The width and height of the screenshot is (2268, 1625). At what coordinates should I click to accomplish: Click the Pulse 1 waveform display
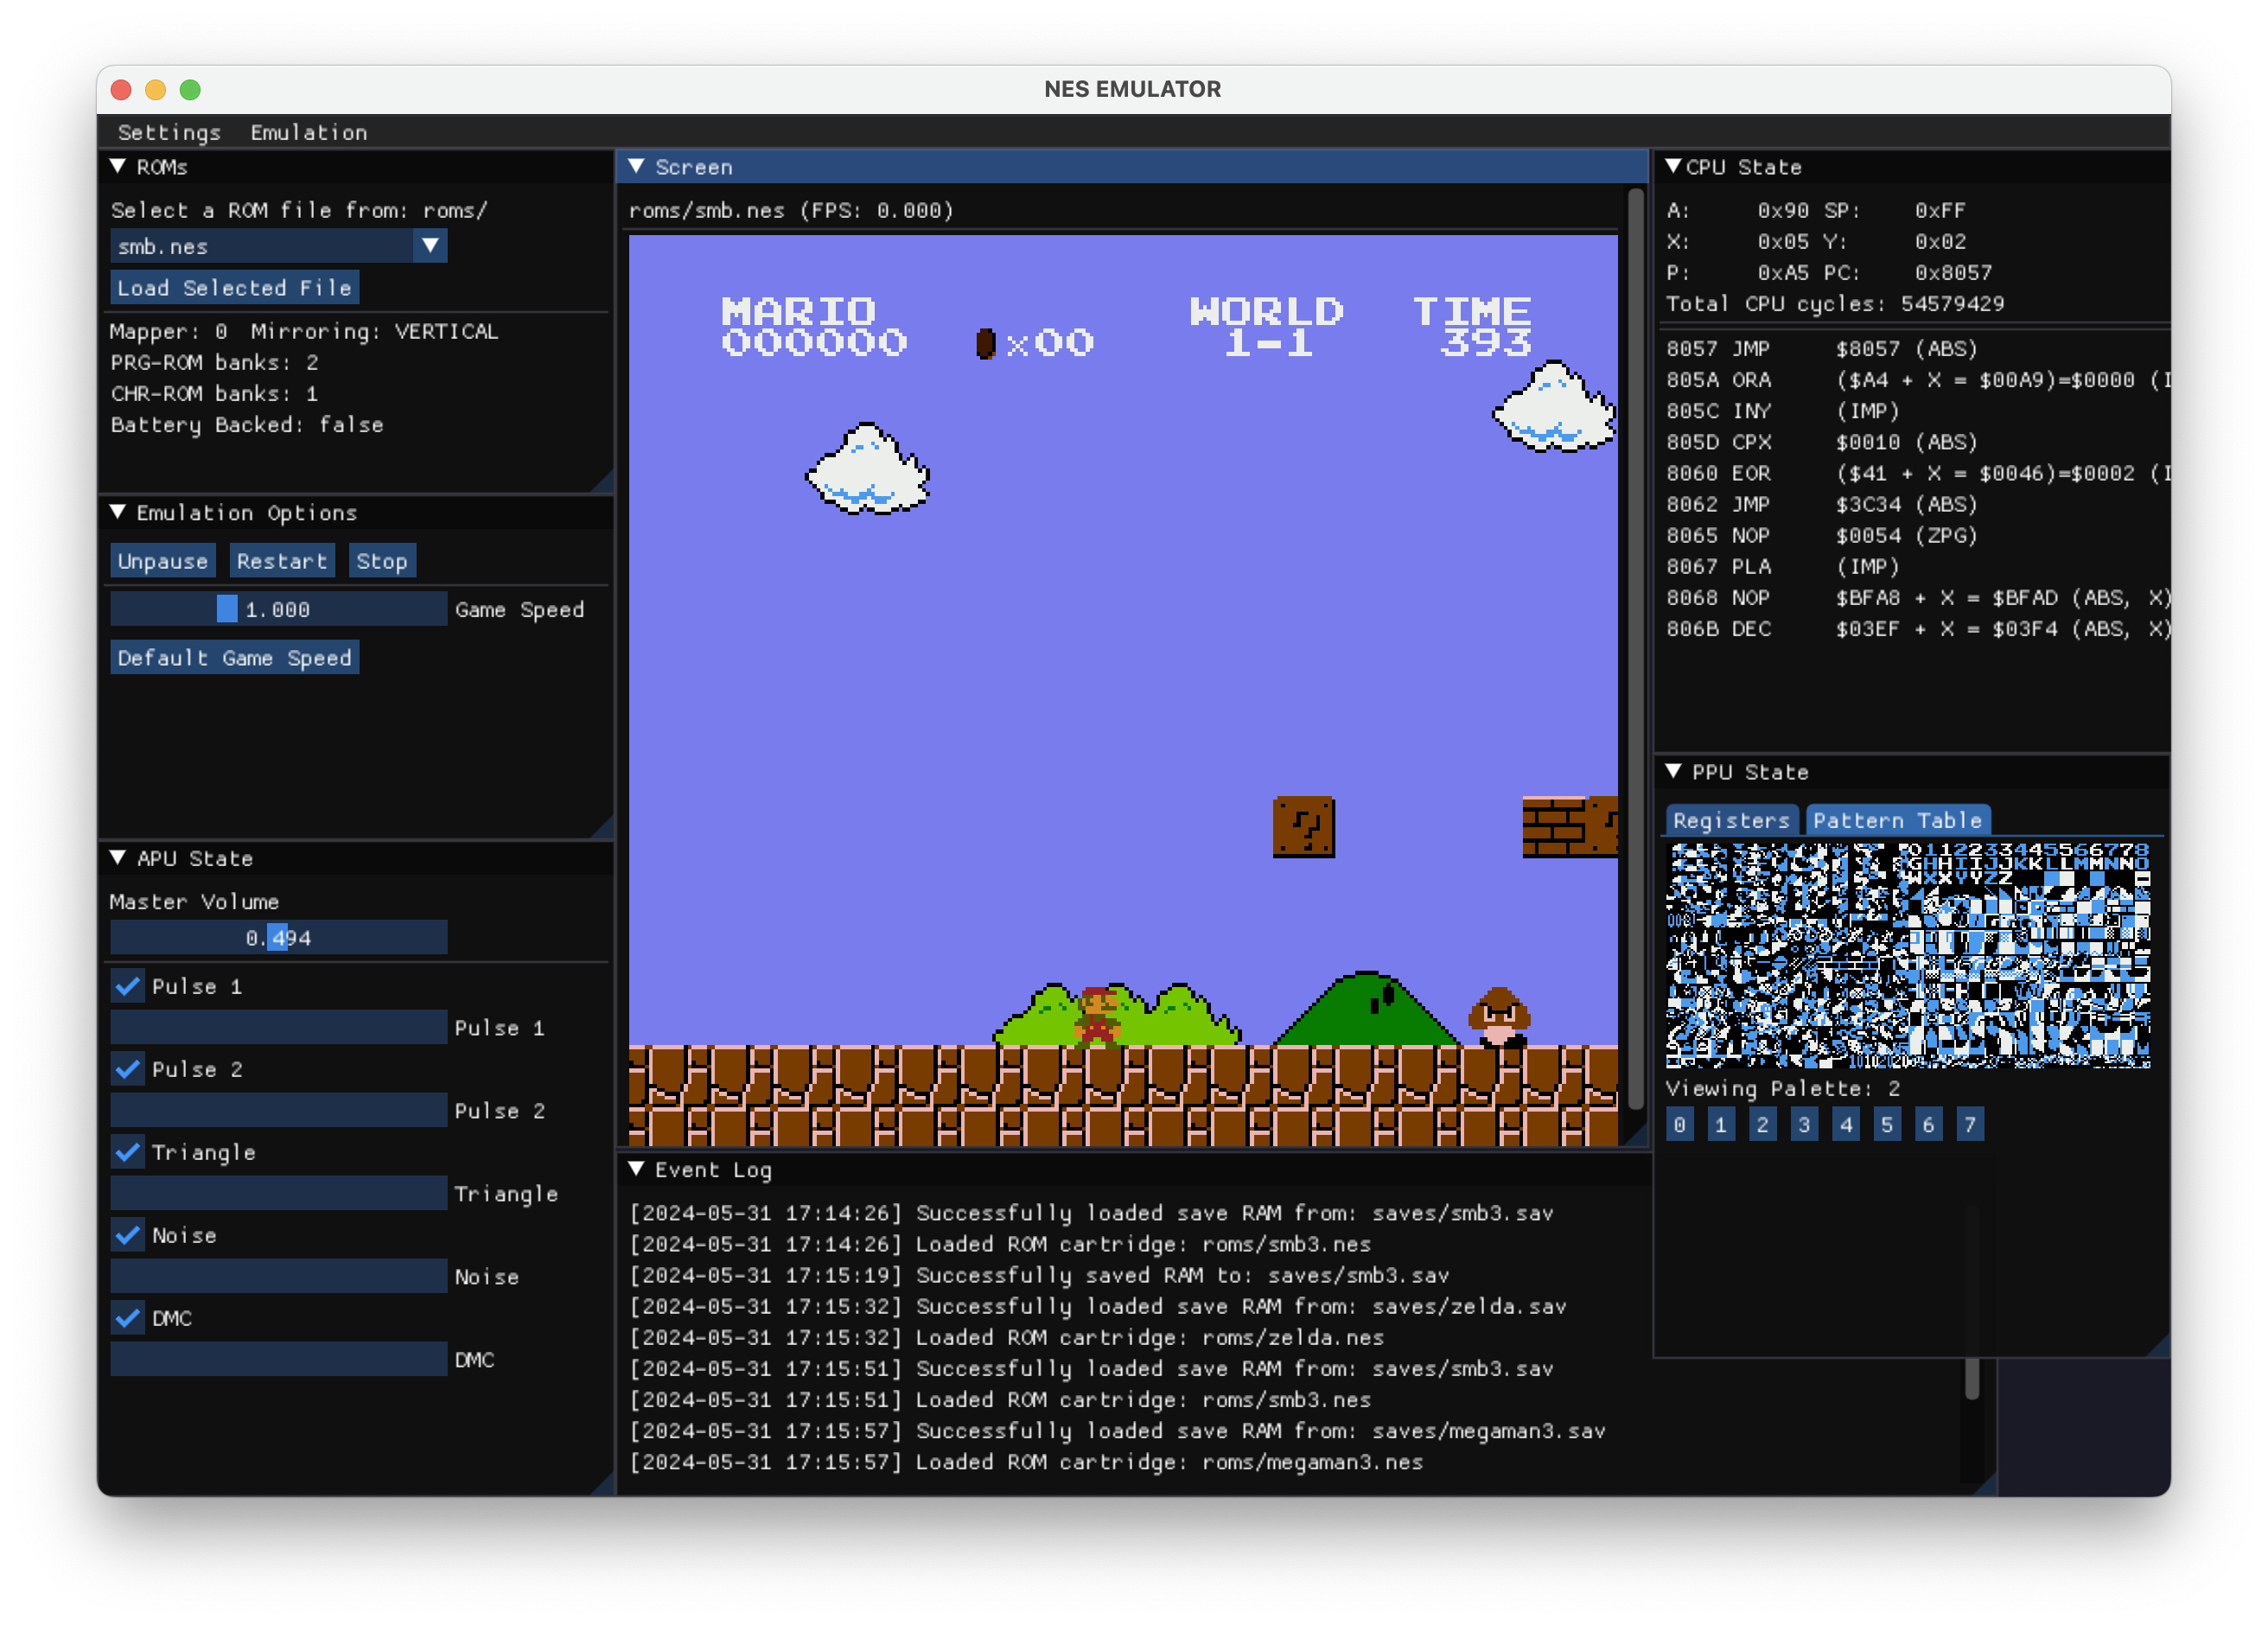pos(278,1027)
